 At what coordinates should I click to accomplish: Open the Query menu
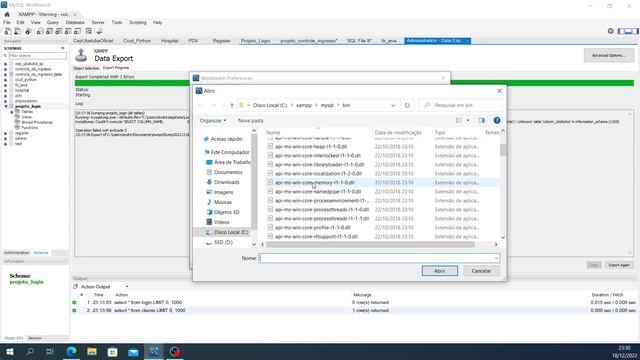pyautogui.click(x=53, y=22)
